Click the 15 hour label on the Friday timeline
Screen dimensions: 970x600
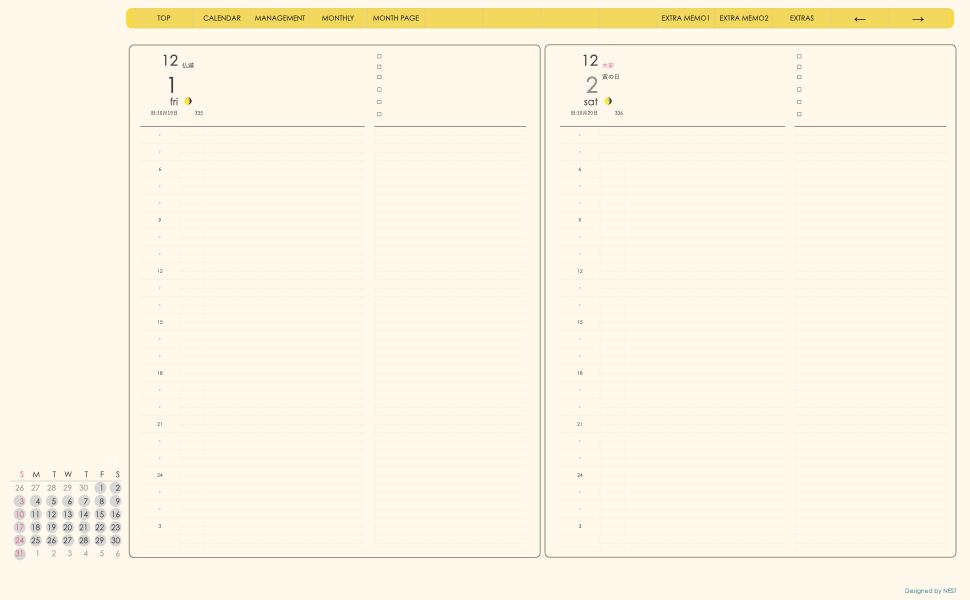tap(160, 322)
